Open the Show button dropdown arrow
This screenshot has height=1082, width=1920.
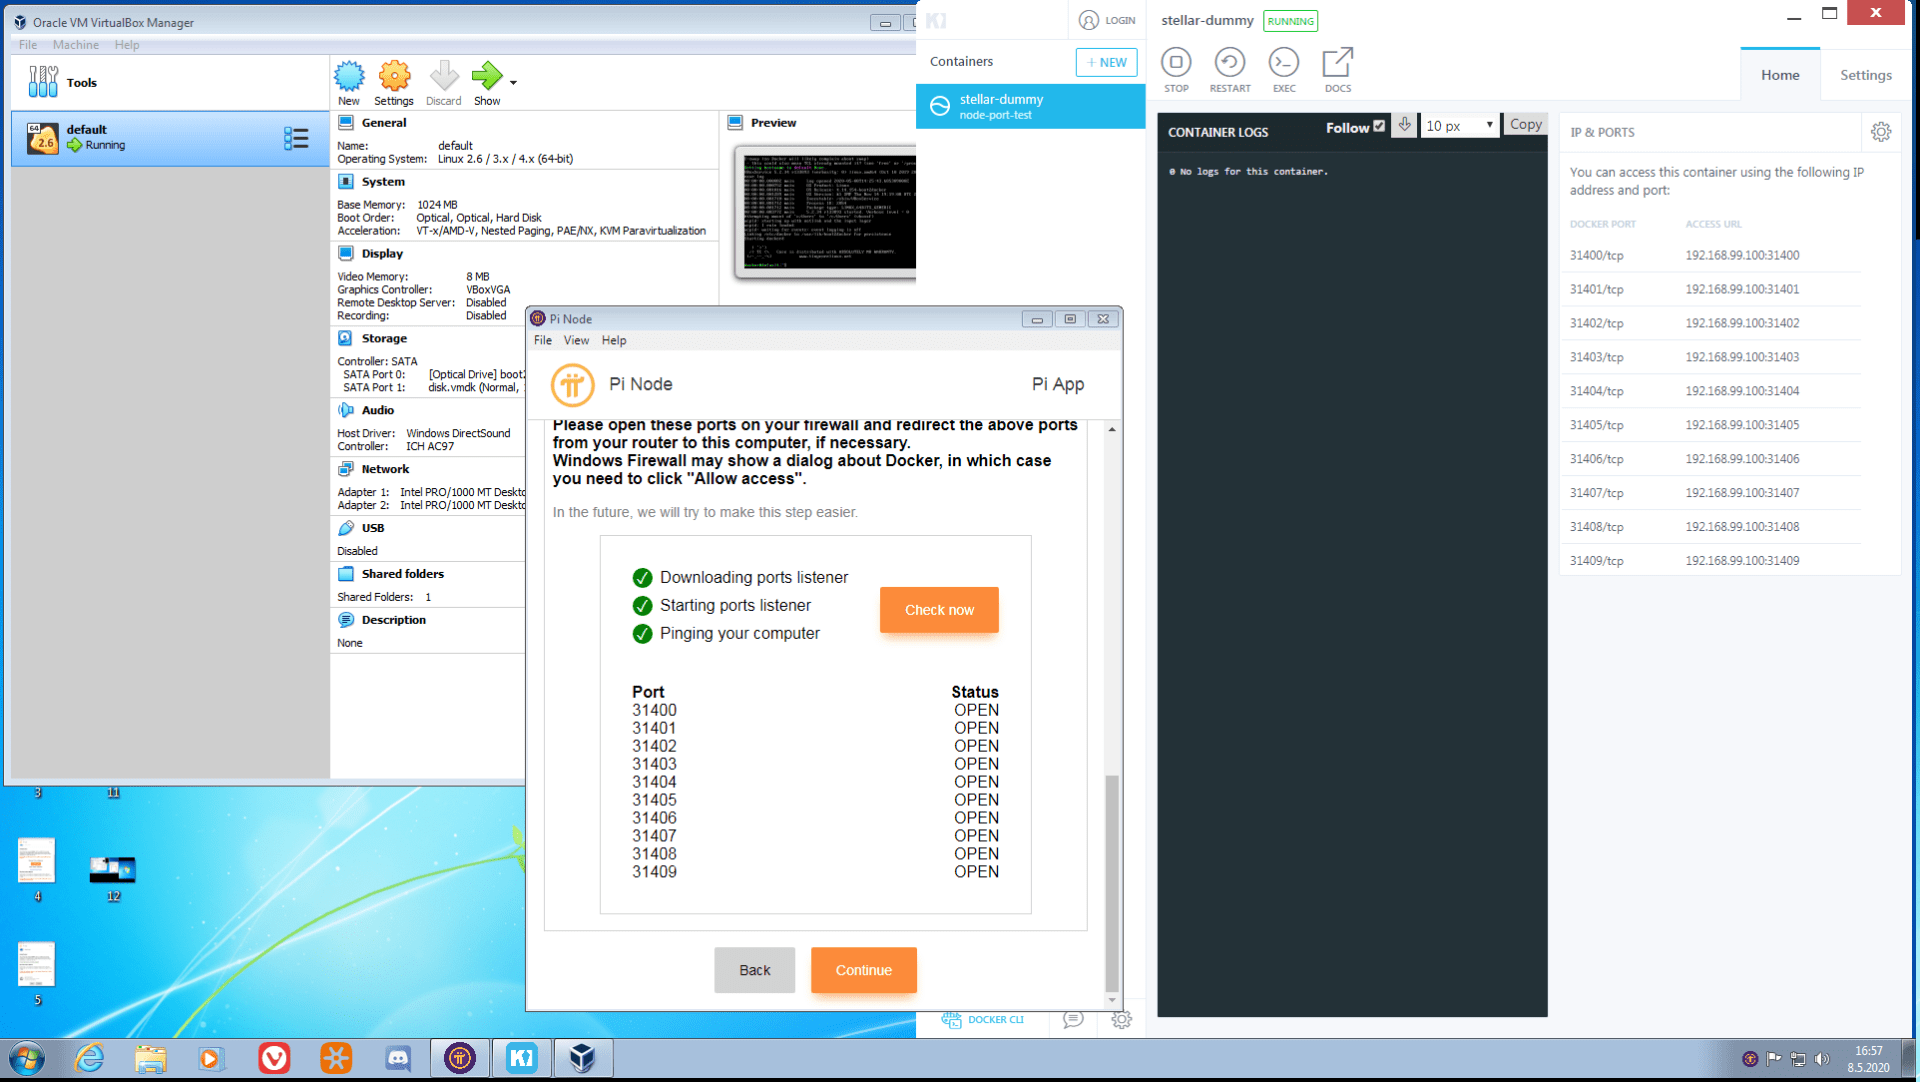coord(513,83)
